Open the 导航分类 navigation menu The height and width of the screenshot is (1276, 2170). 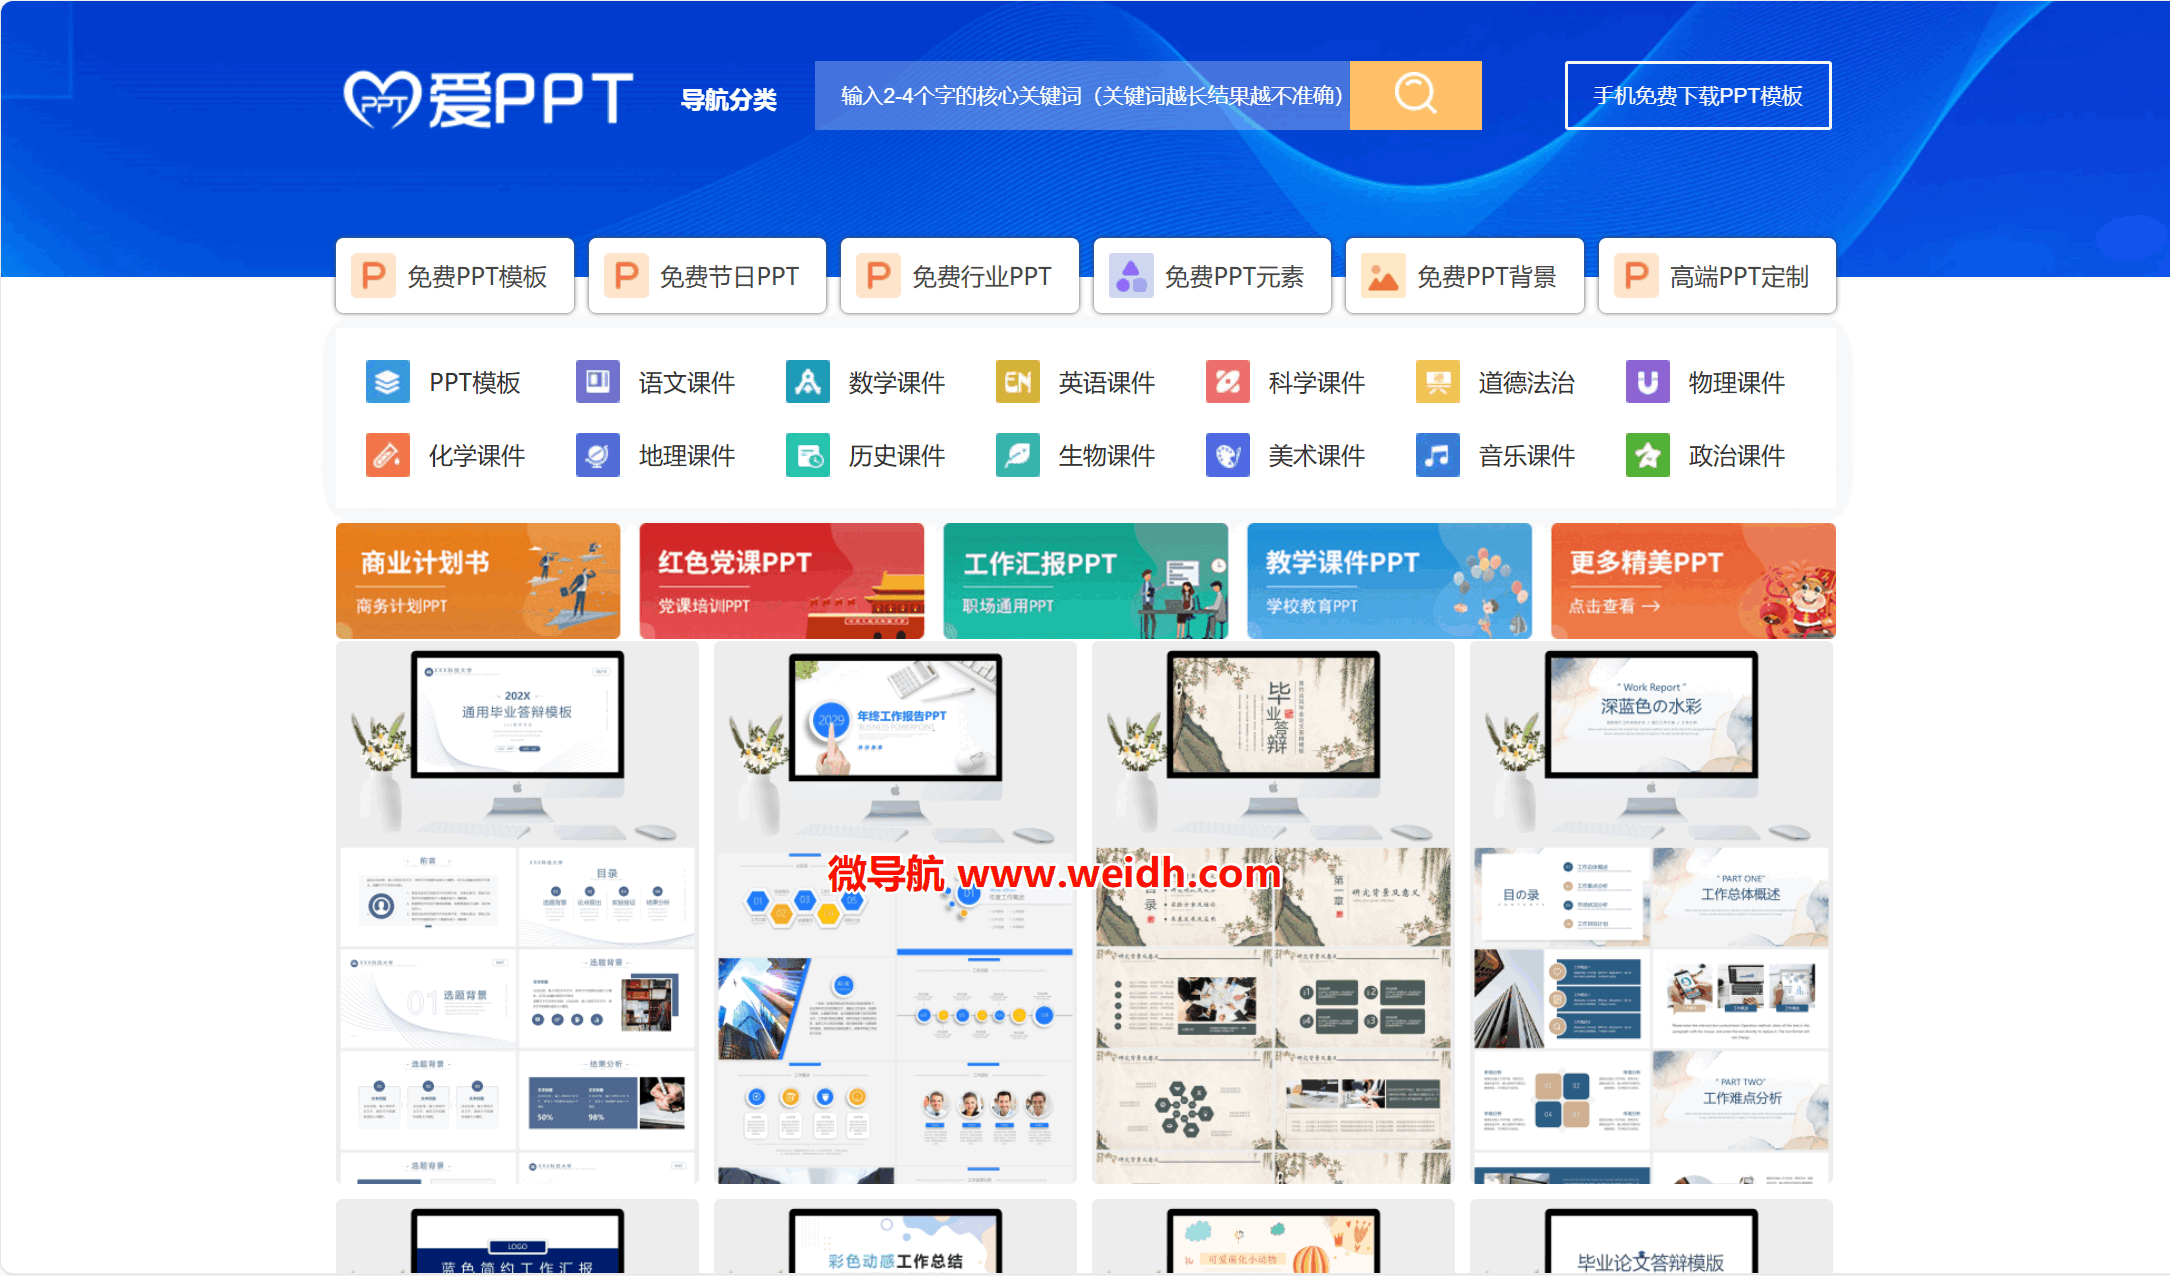pos(729,100)
